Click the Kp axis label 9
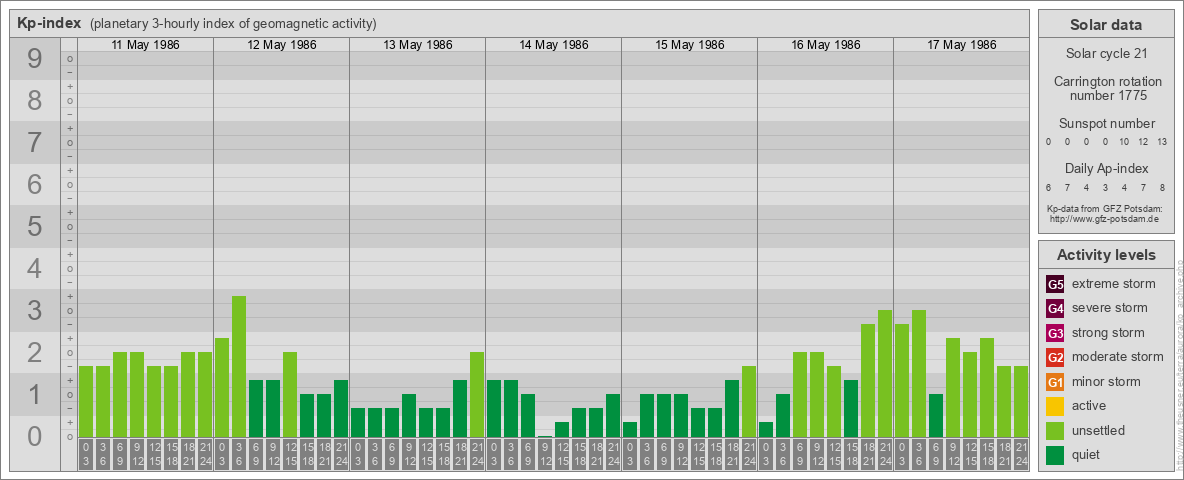 [34, 59]
